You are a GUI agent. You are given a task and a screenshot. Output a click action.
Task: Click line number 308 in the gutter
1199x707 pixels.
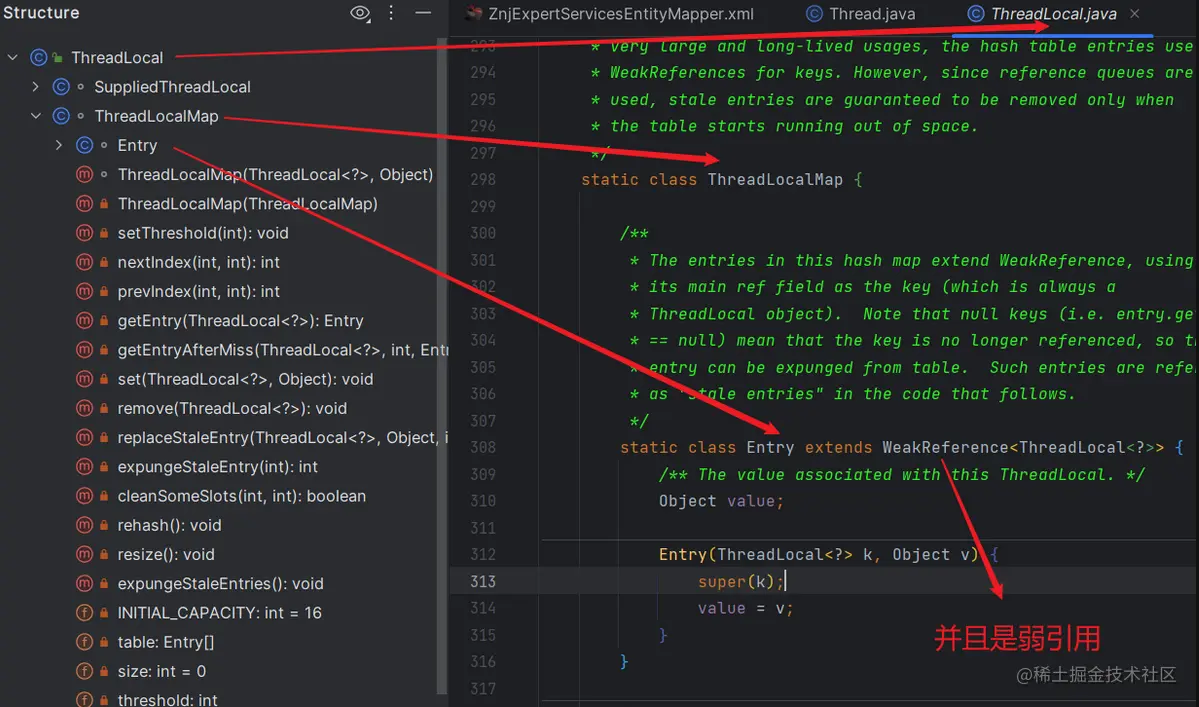coord(483,447)
